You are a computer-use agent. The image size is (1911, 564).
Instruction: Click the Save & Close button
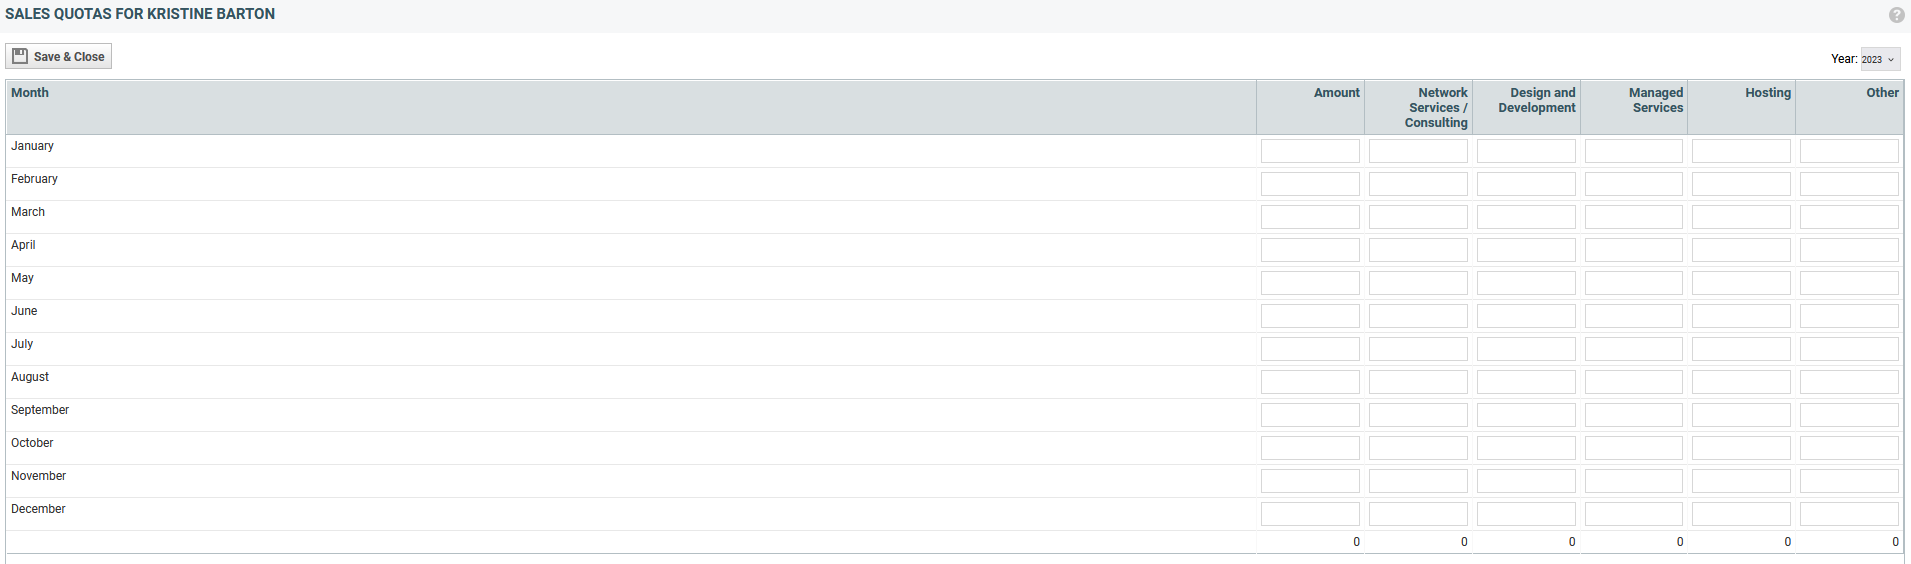click(x=58, y=56)
